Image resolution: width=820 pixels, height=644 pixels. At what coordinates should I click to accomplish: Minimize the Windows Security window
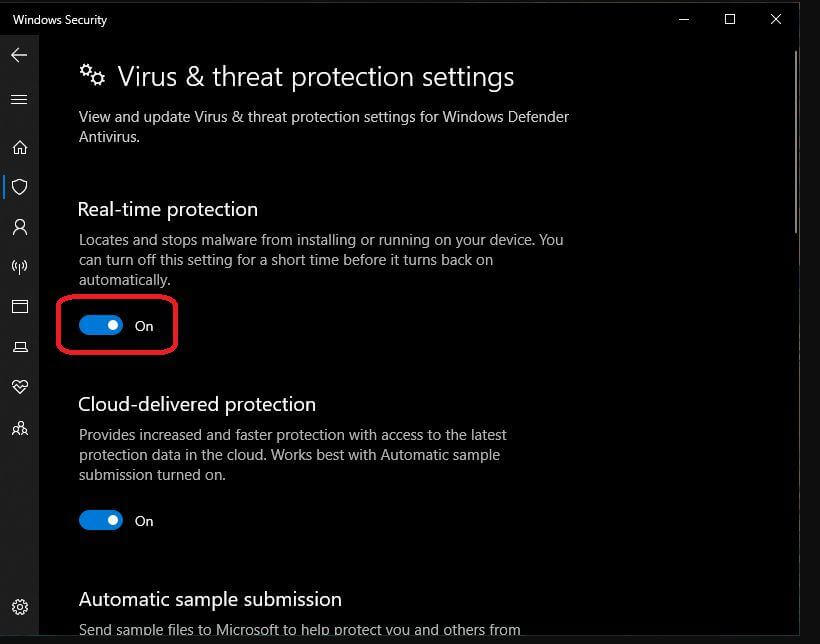pos(684,19)
